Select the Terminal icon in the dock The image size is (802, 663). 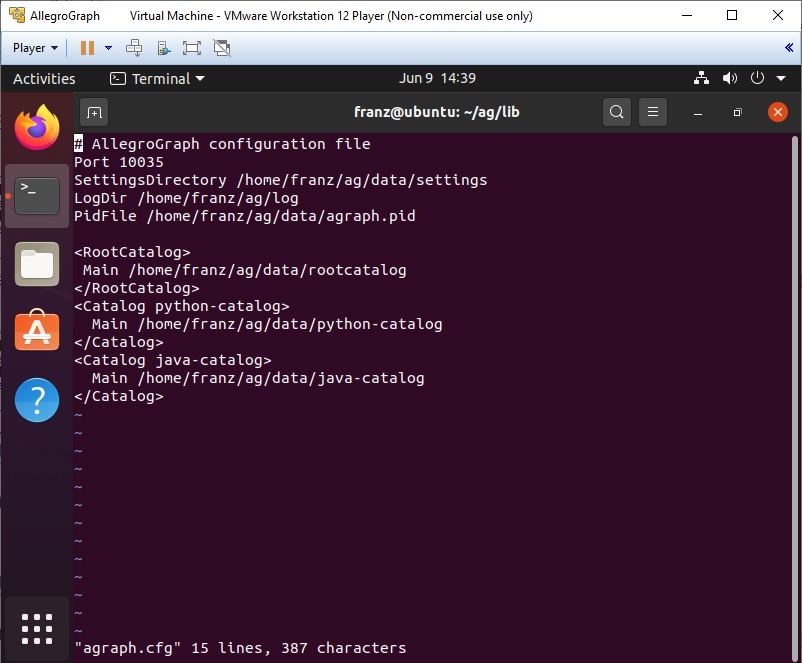point(37,196)
